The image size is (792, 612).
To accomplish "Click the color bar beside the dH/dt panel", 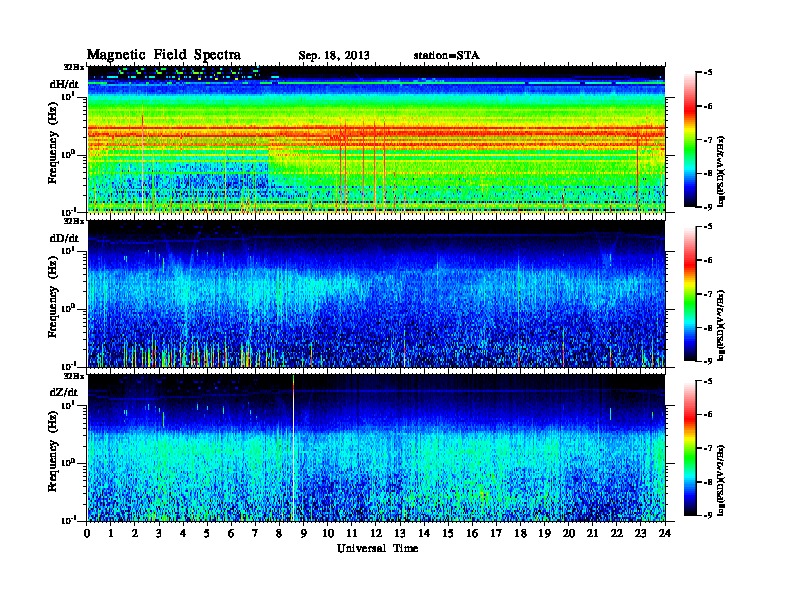I will click(x=690, y=140).
